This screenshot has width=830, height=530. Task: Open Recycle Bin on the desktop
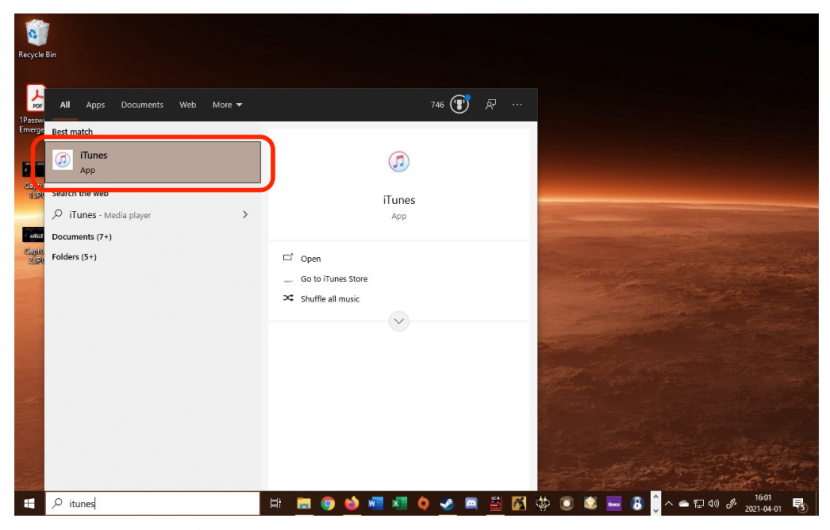tap(37, 37)
